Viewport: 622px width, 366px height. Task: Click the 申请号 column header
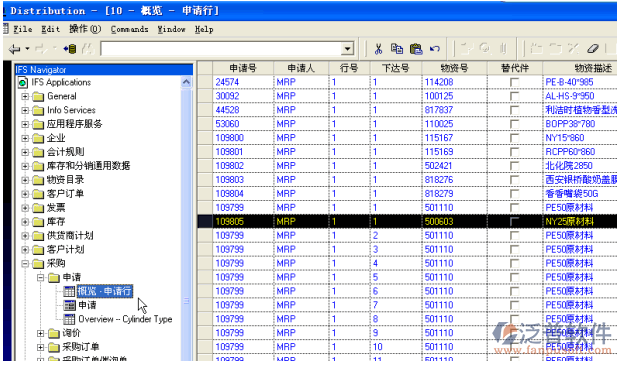point(243,68)
